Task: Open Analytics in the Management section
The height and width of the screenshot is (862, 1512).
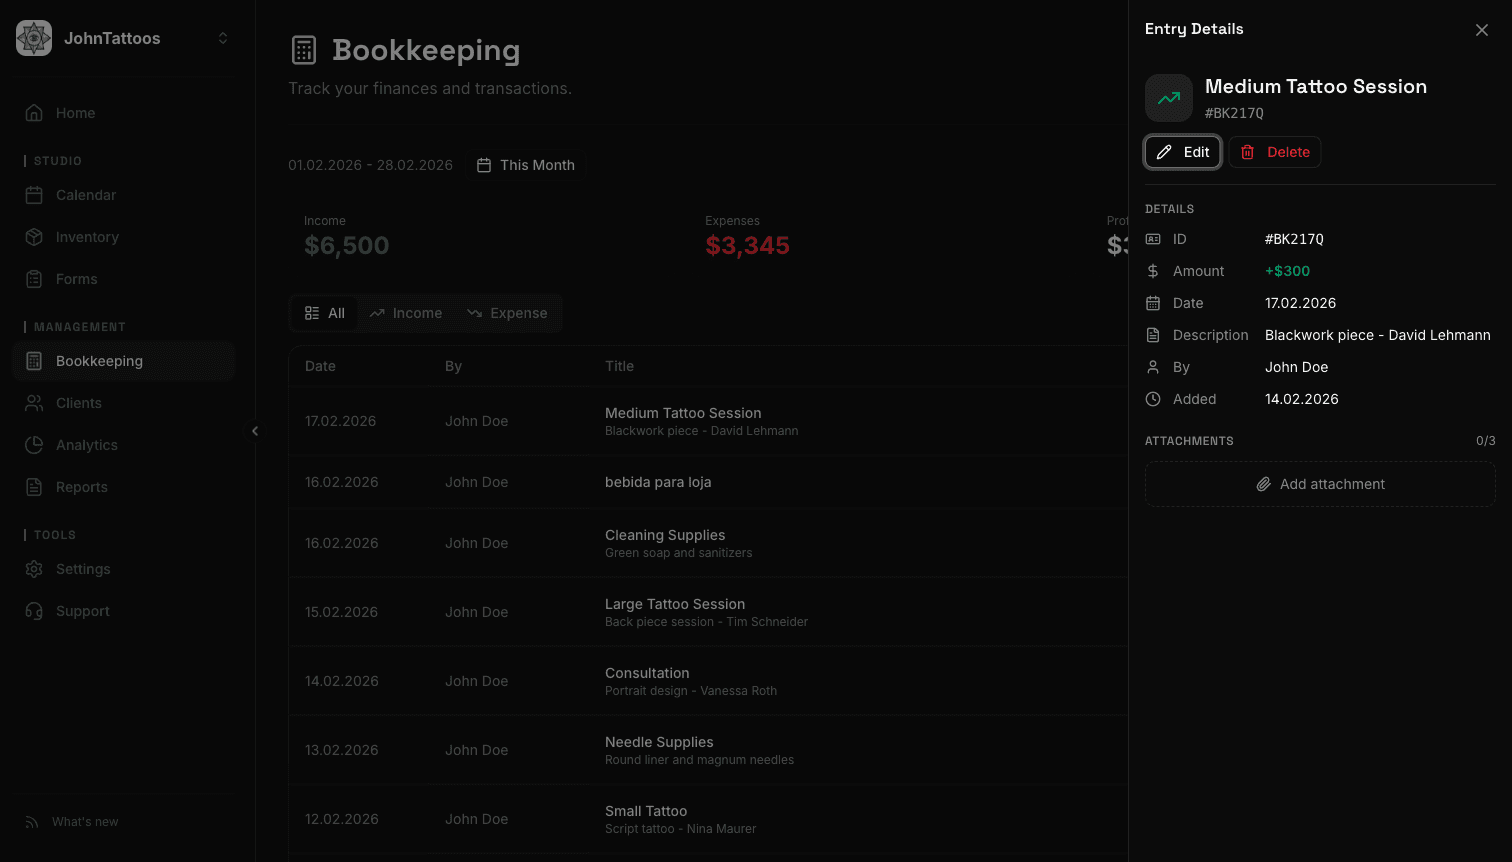Action: pyautogui.click(x=87, y=445)
